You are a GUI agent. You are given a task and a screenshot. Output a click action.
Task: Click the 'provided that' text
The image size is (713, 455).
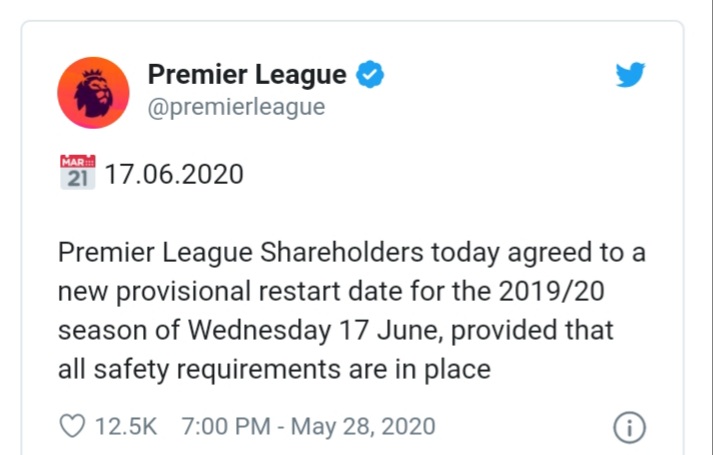click(x=532, y=330)
